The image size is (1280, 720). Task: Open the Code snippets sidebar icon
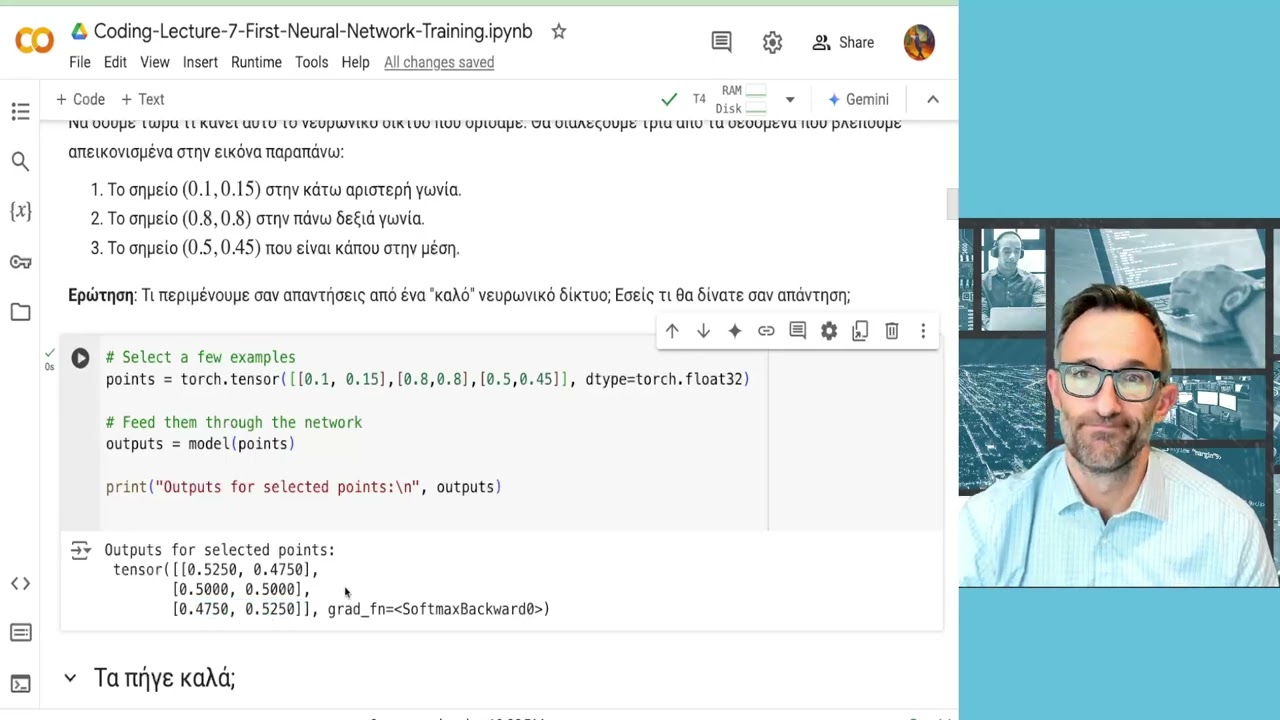(x=20, y=583)
